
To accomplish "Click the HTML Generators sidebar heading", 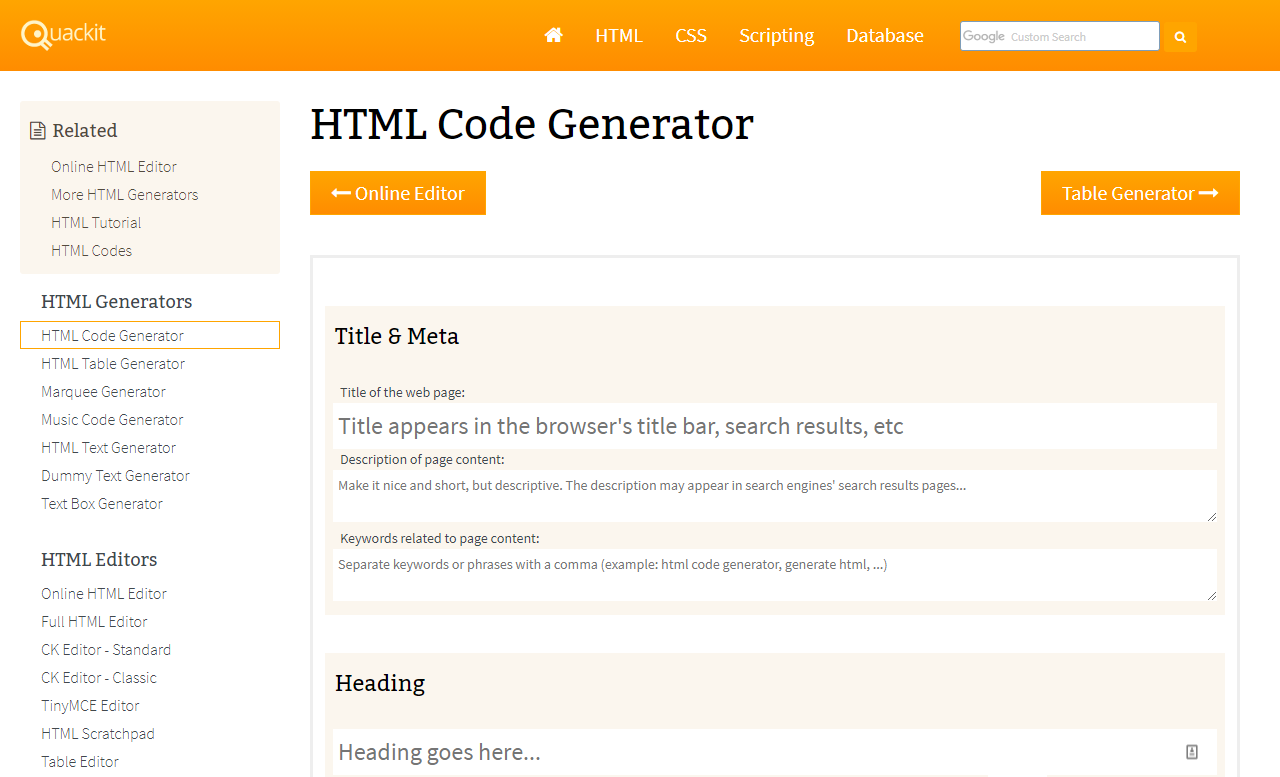I will click(x=116, y=301).
